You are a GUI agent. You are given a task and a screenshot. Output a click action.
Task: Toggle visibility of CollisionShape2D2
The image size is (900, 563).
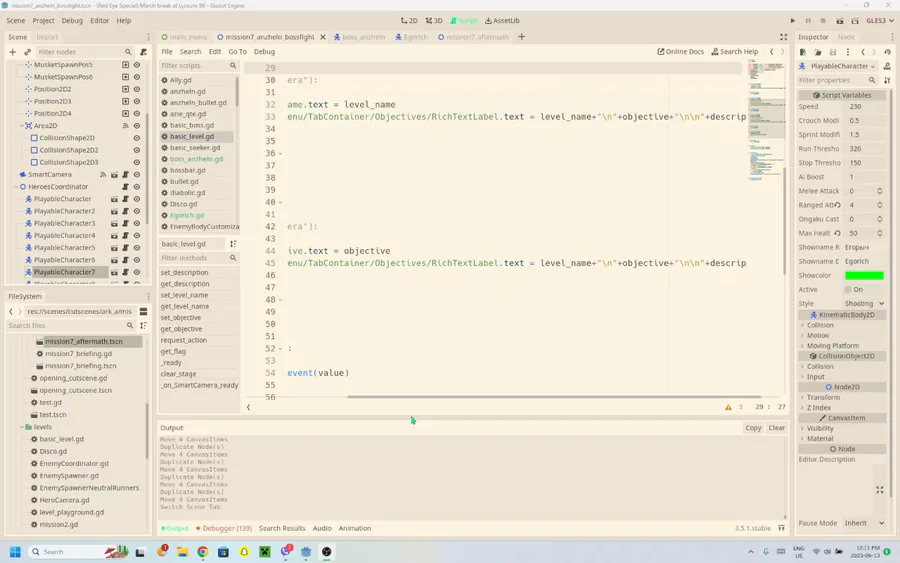[x=137, y=150]
